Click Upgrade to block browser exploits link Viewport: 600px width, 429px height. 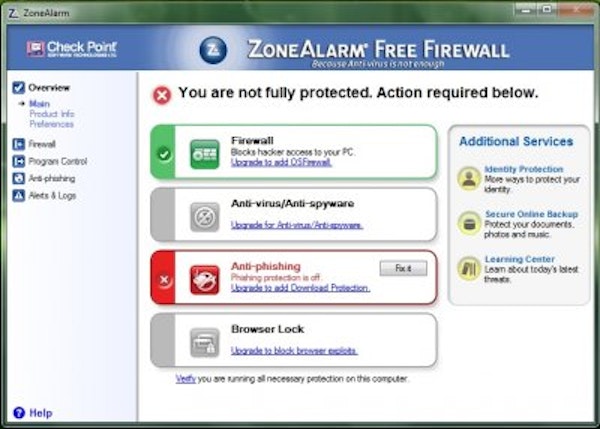294,351
